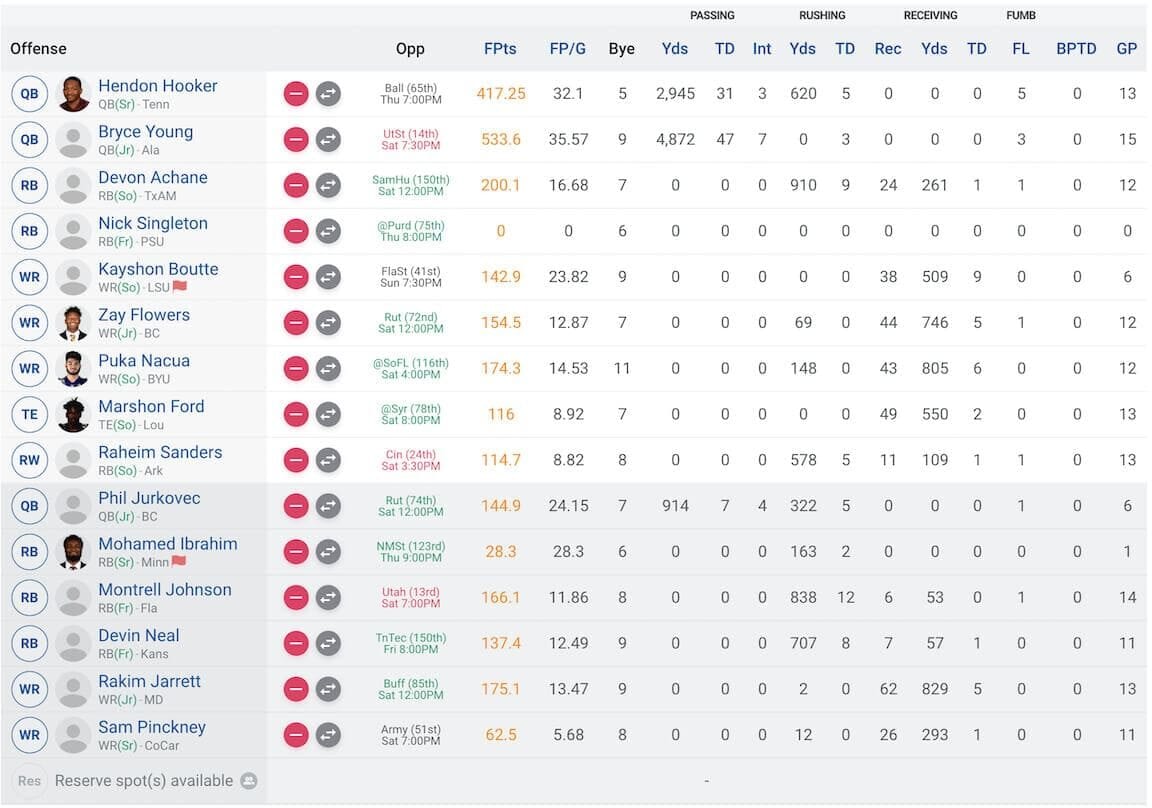
Task: Sort by the GP column header
Action: coord(1127,48)
